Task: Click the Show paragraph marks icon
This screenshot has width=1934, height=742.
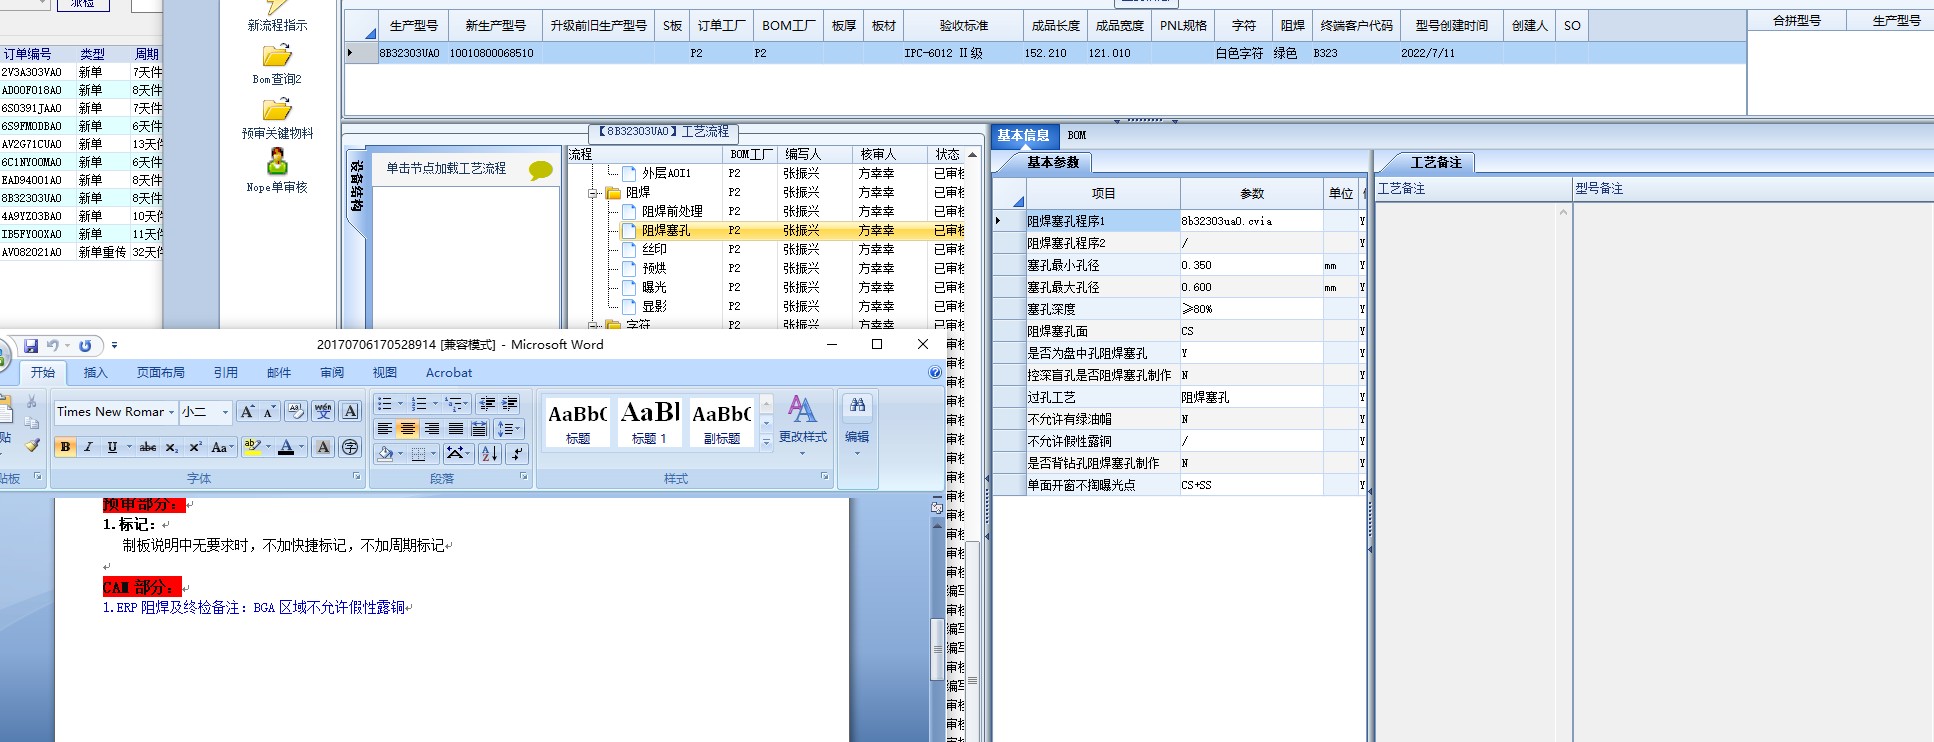Action: pyautogui.click(x=516, y=453)
